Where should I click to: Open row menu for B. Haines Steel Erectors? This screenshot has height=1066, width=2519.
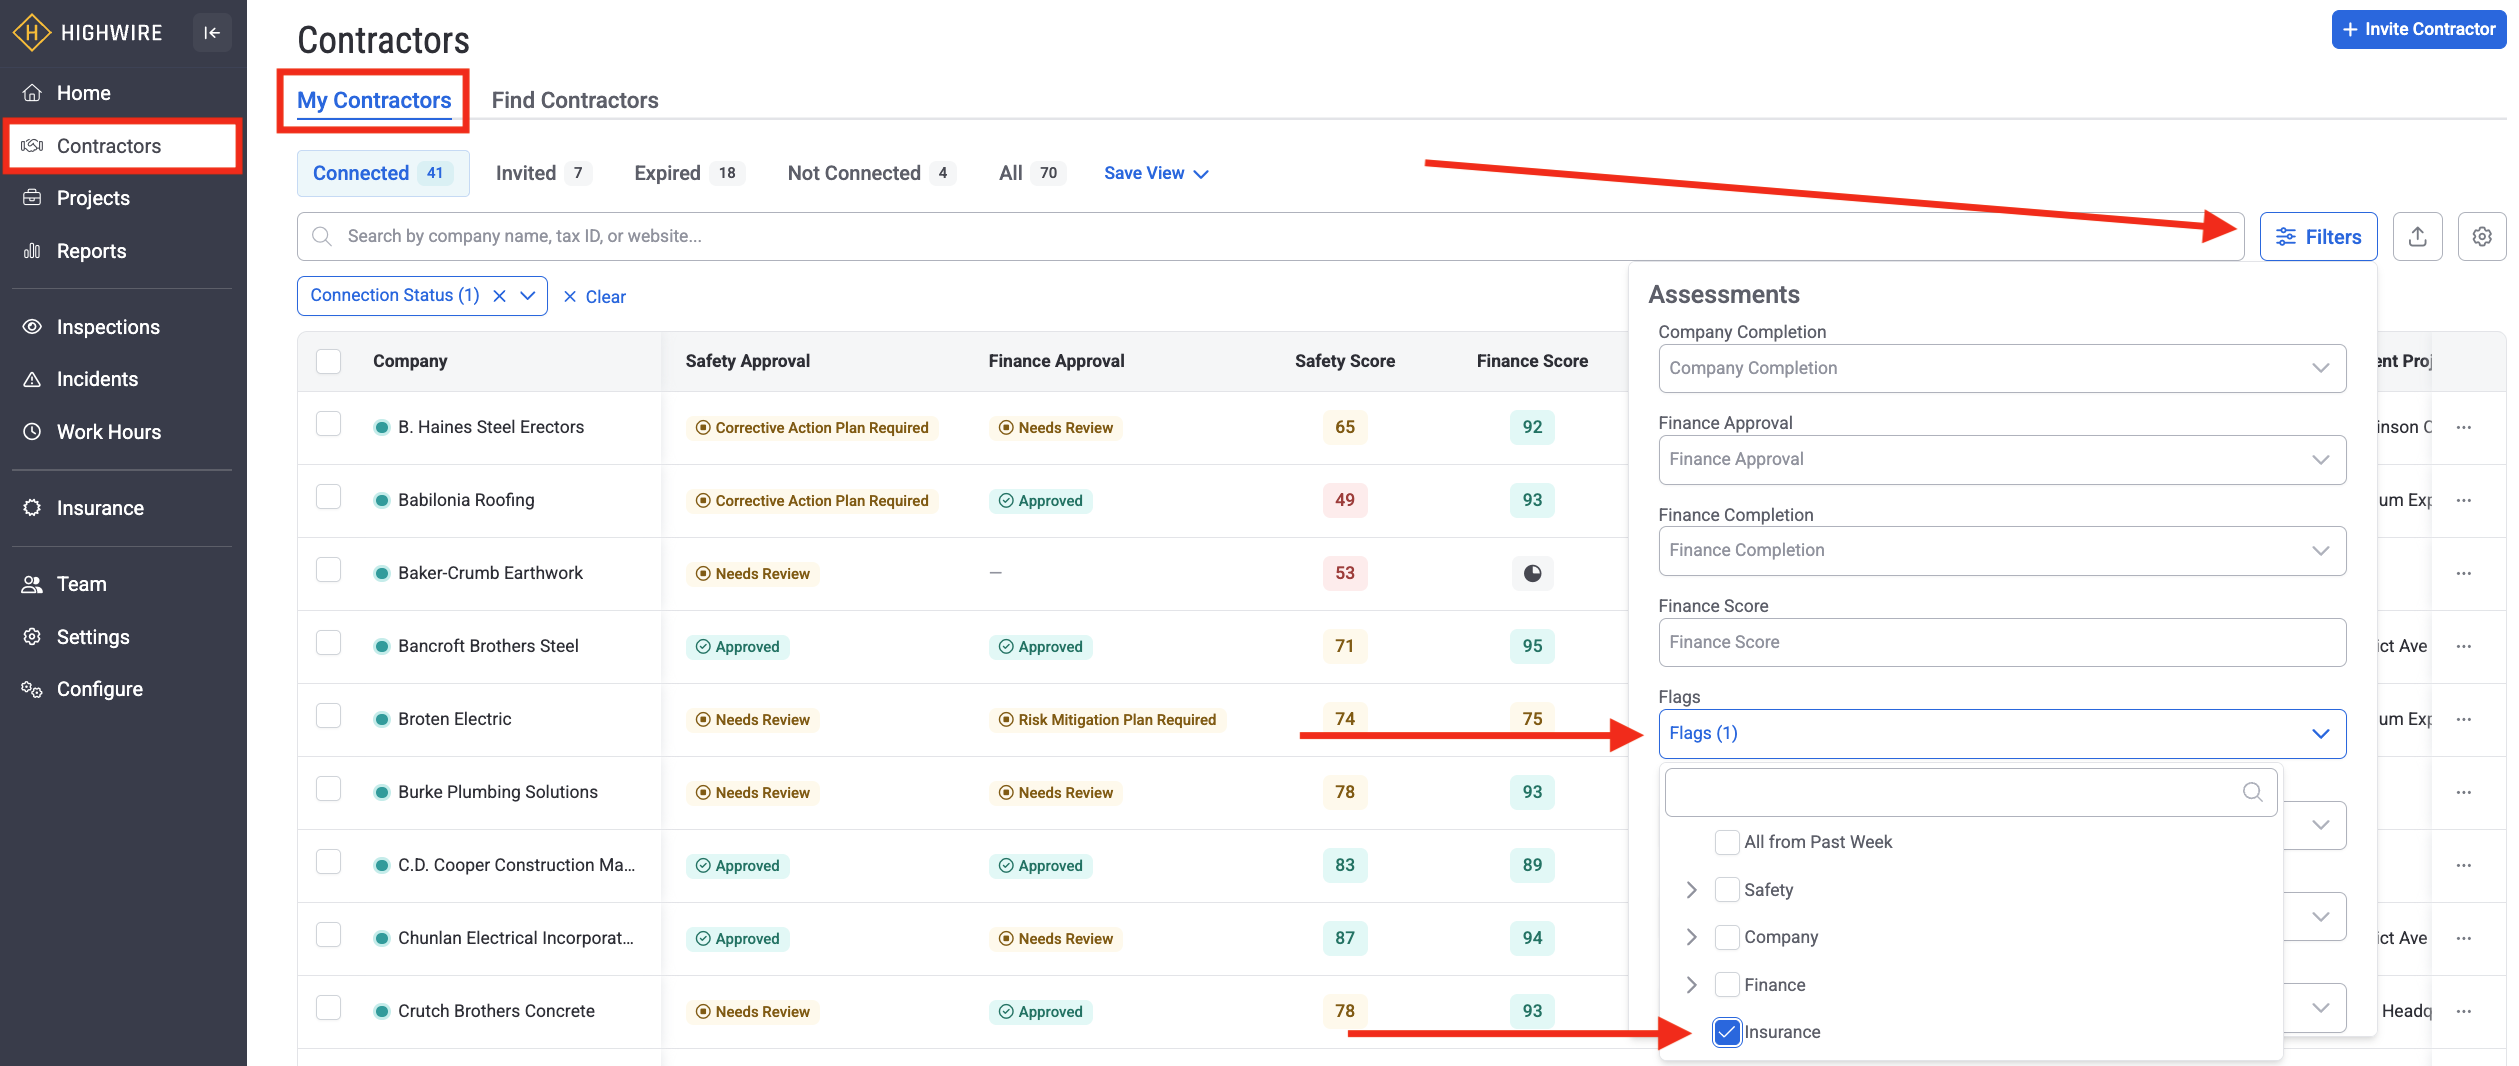2463,428
